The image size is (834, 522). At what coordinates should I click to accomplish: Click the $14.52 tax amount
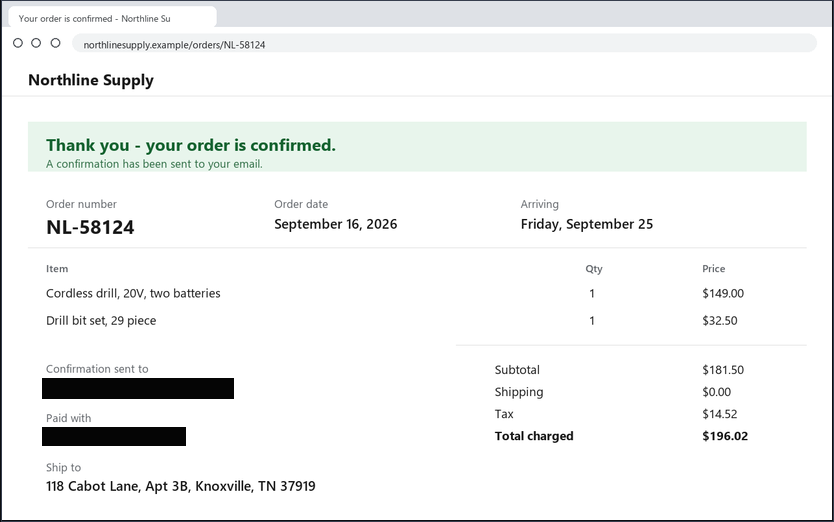[x=720, y=414]
